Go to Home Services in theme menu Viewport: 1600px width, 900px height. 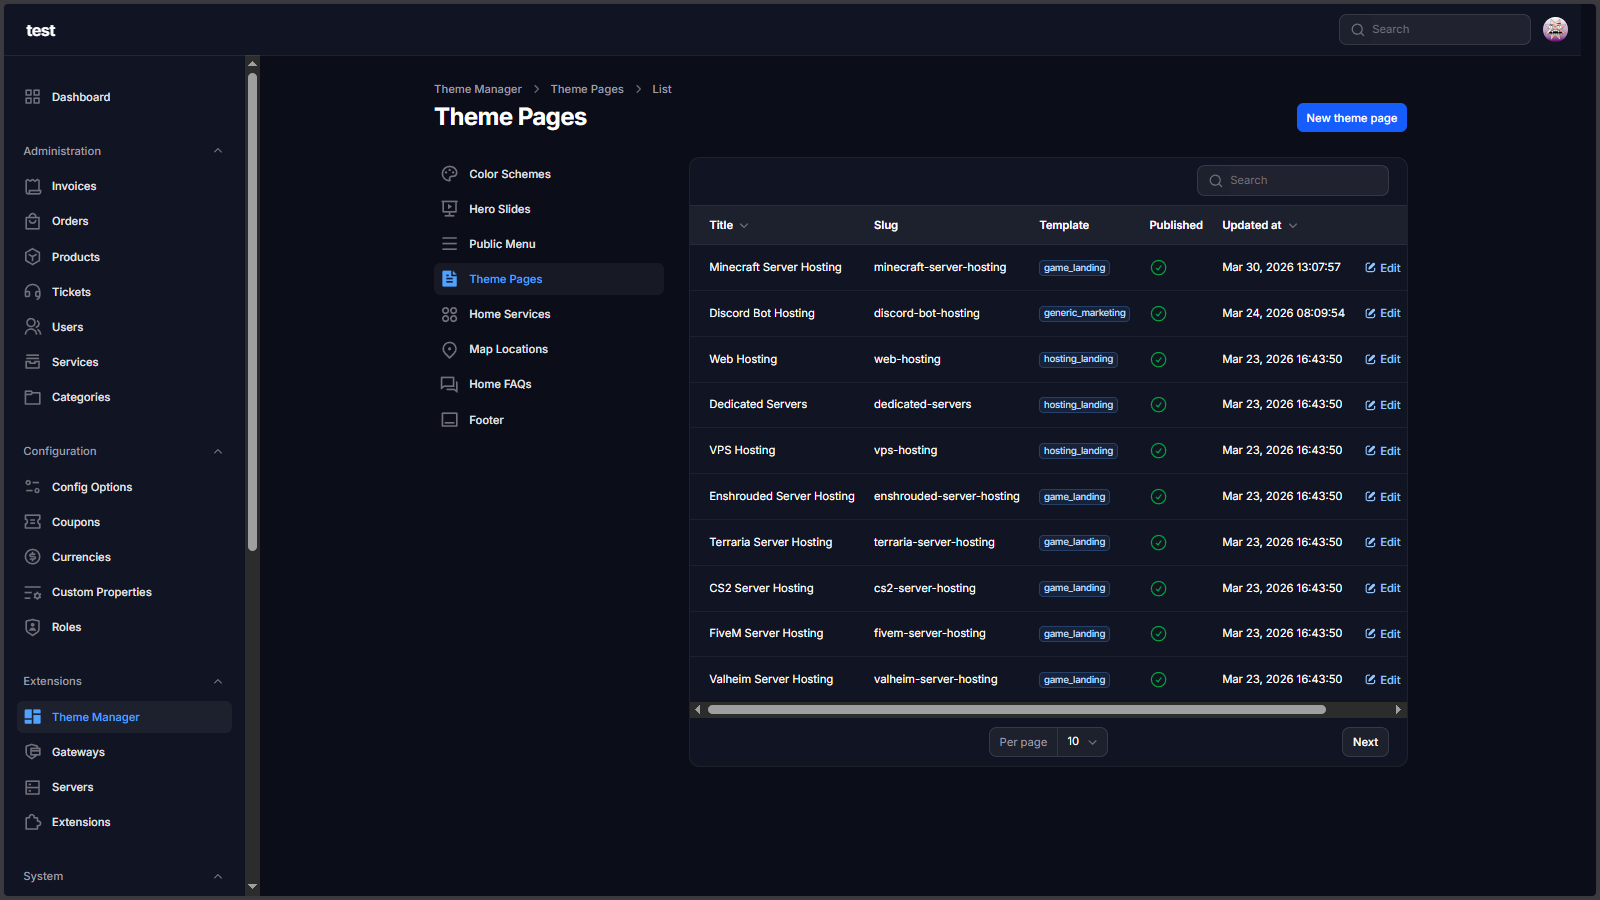pyautogui.click(x=509, y=314)
